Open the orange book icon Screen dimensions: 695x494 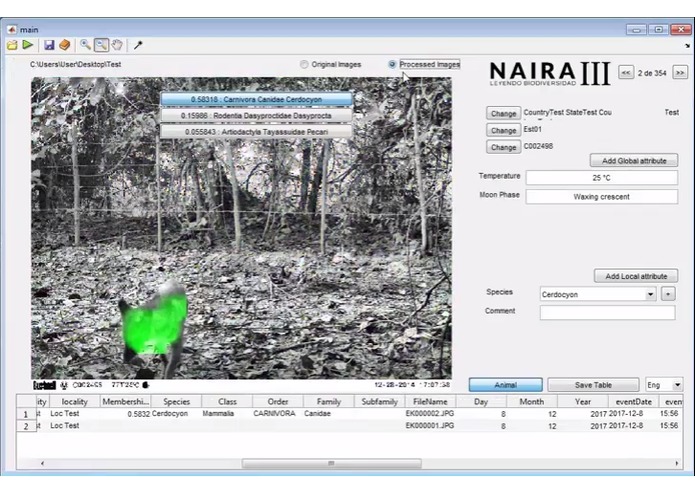coord(65,45)
